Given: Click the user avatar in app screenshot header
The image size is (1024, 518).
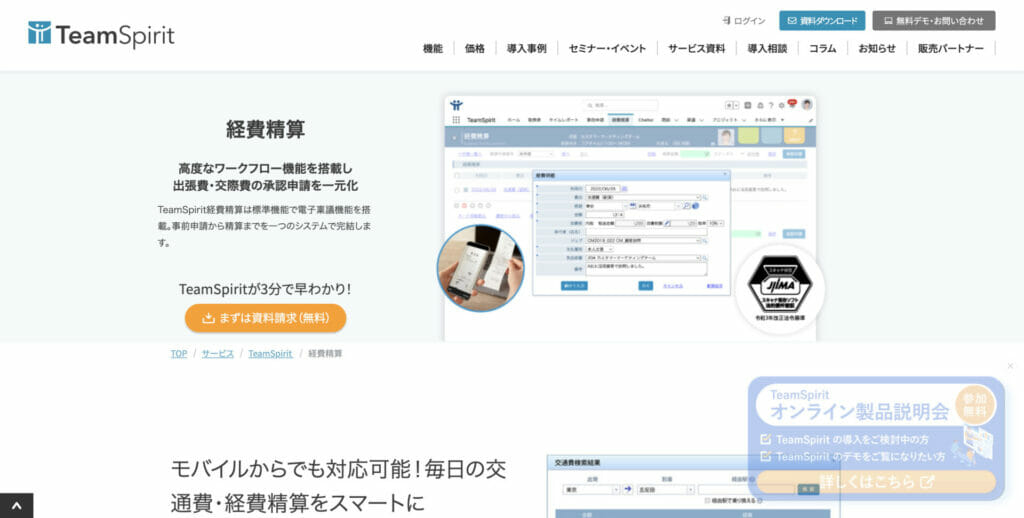Looking at the screenshot, I should [807, 105].
